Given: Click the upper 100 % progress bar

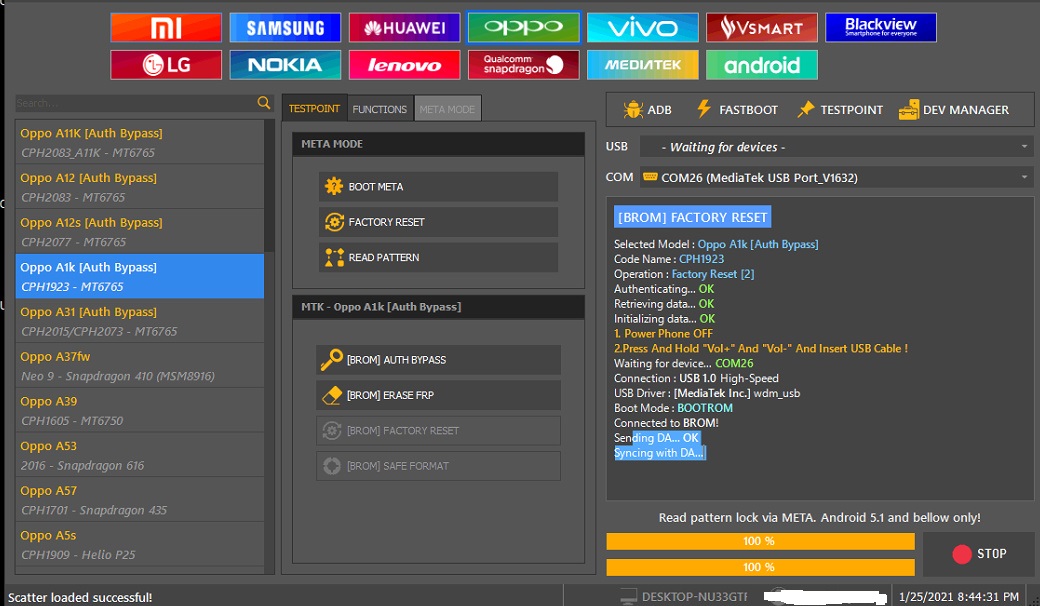Looking at the screenshot, I should [x=760, y=541].
